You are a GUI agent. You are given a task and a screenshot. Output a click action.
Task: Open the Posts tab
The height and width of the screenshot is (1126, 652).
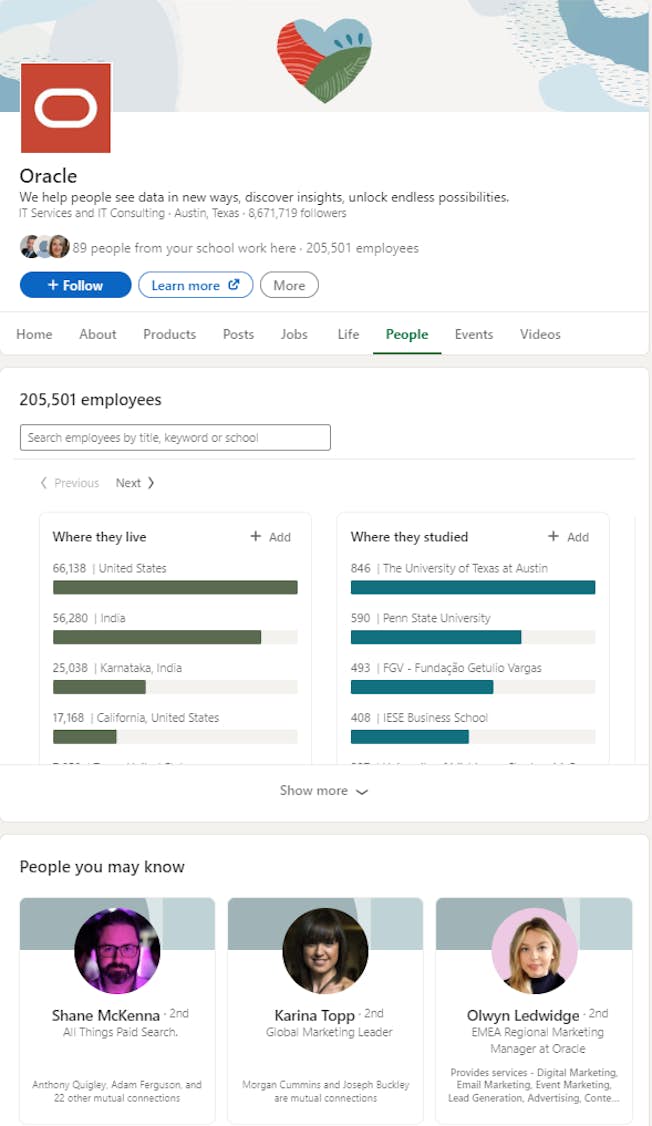(x=238, y=334)
